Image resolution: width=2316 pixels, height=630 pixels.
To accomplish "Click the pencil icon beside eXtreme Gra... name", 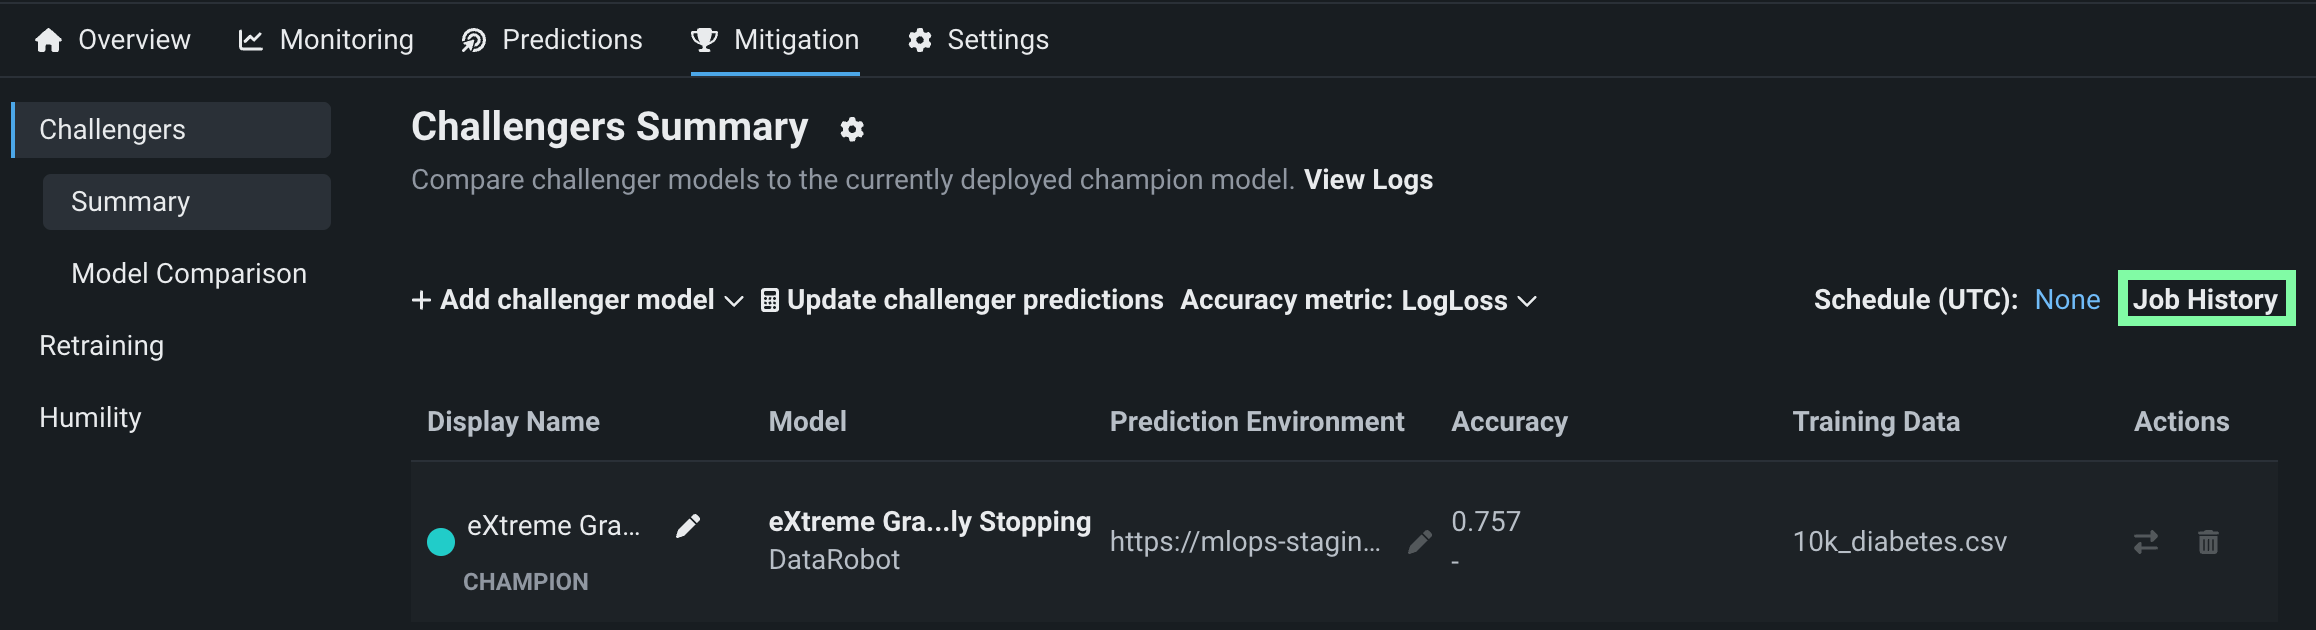I will pos(688,526).
